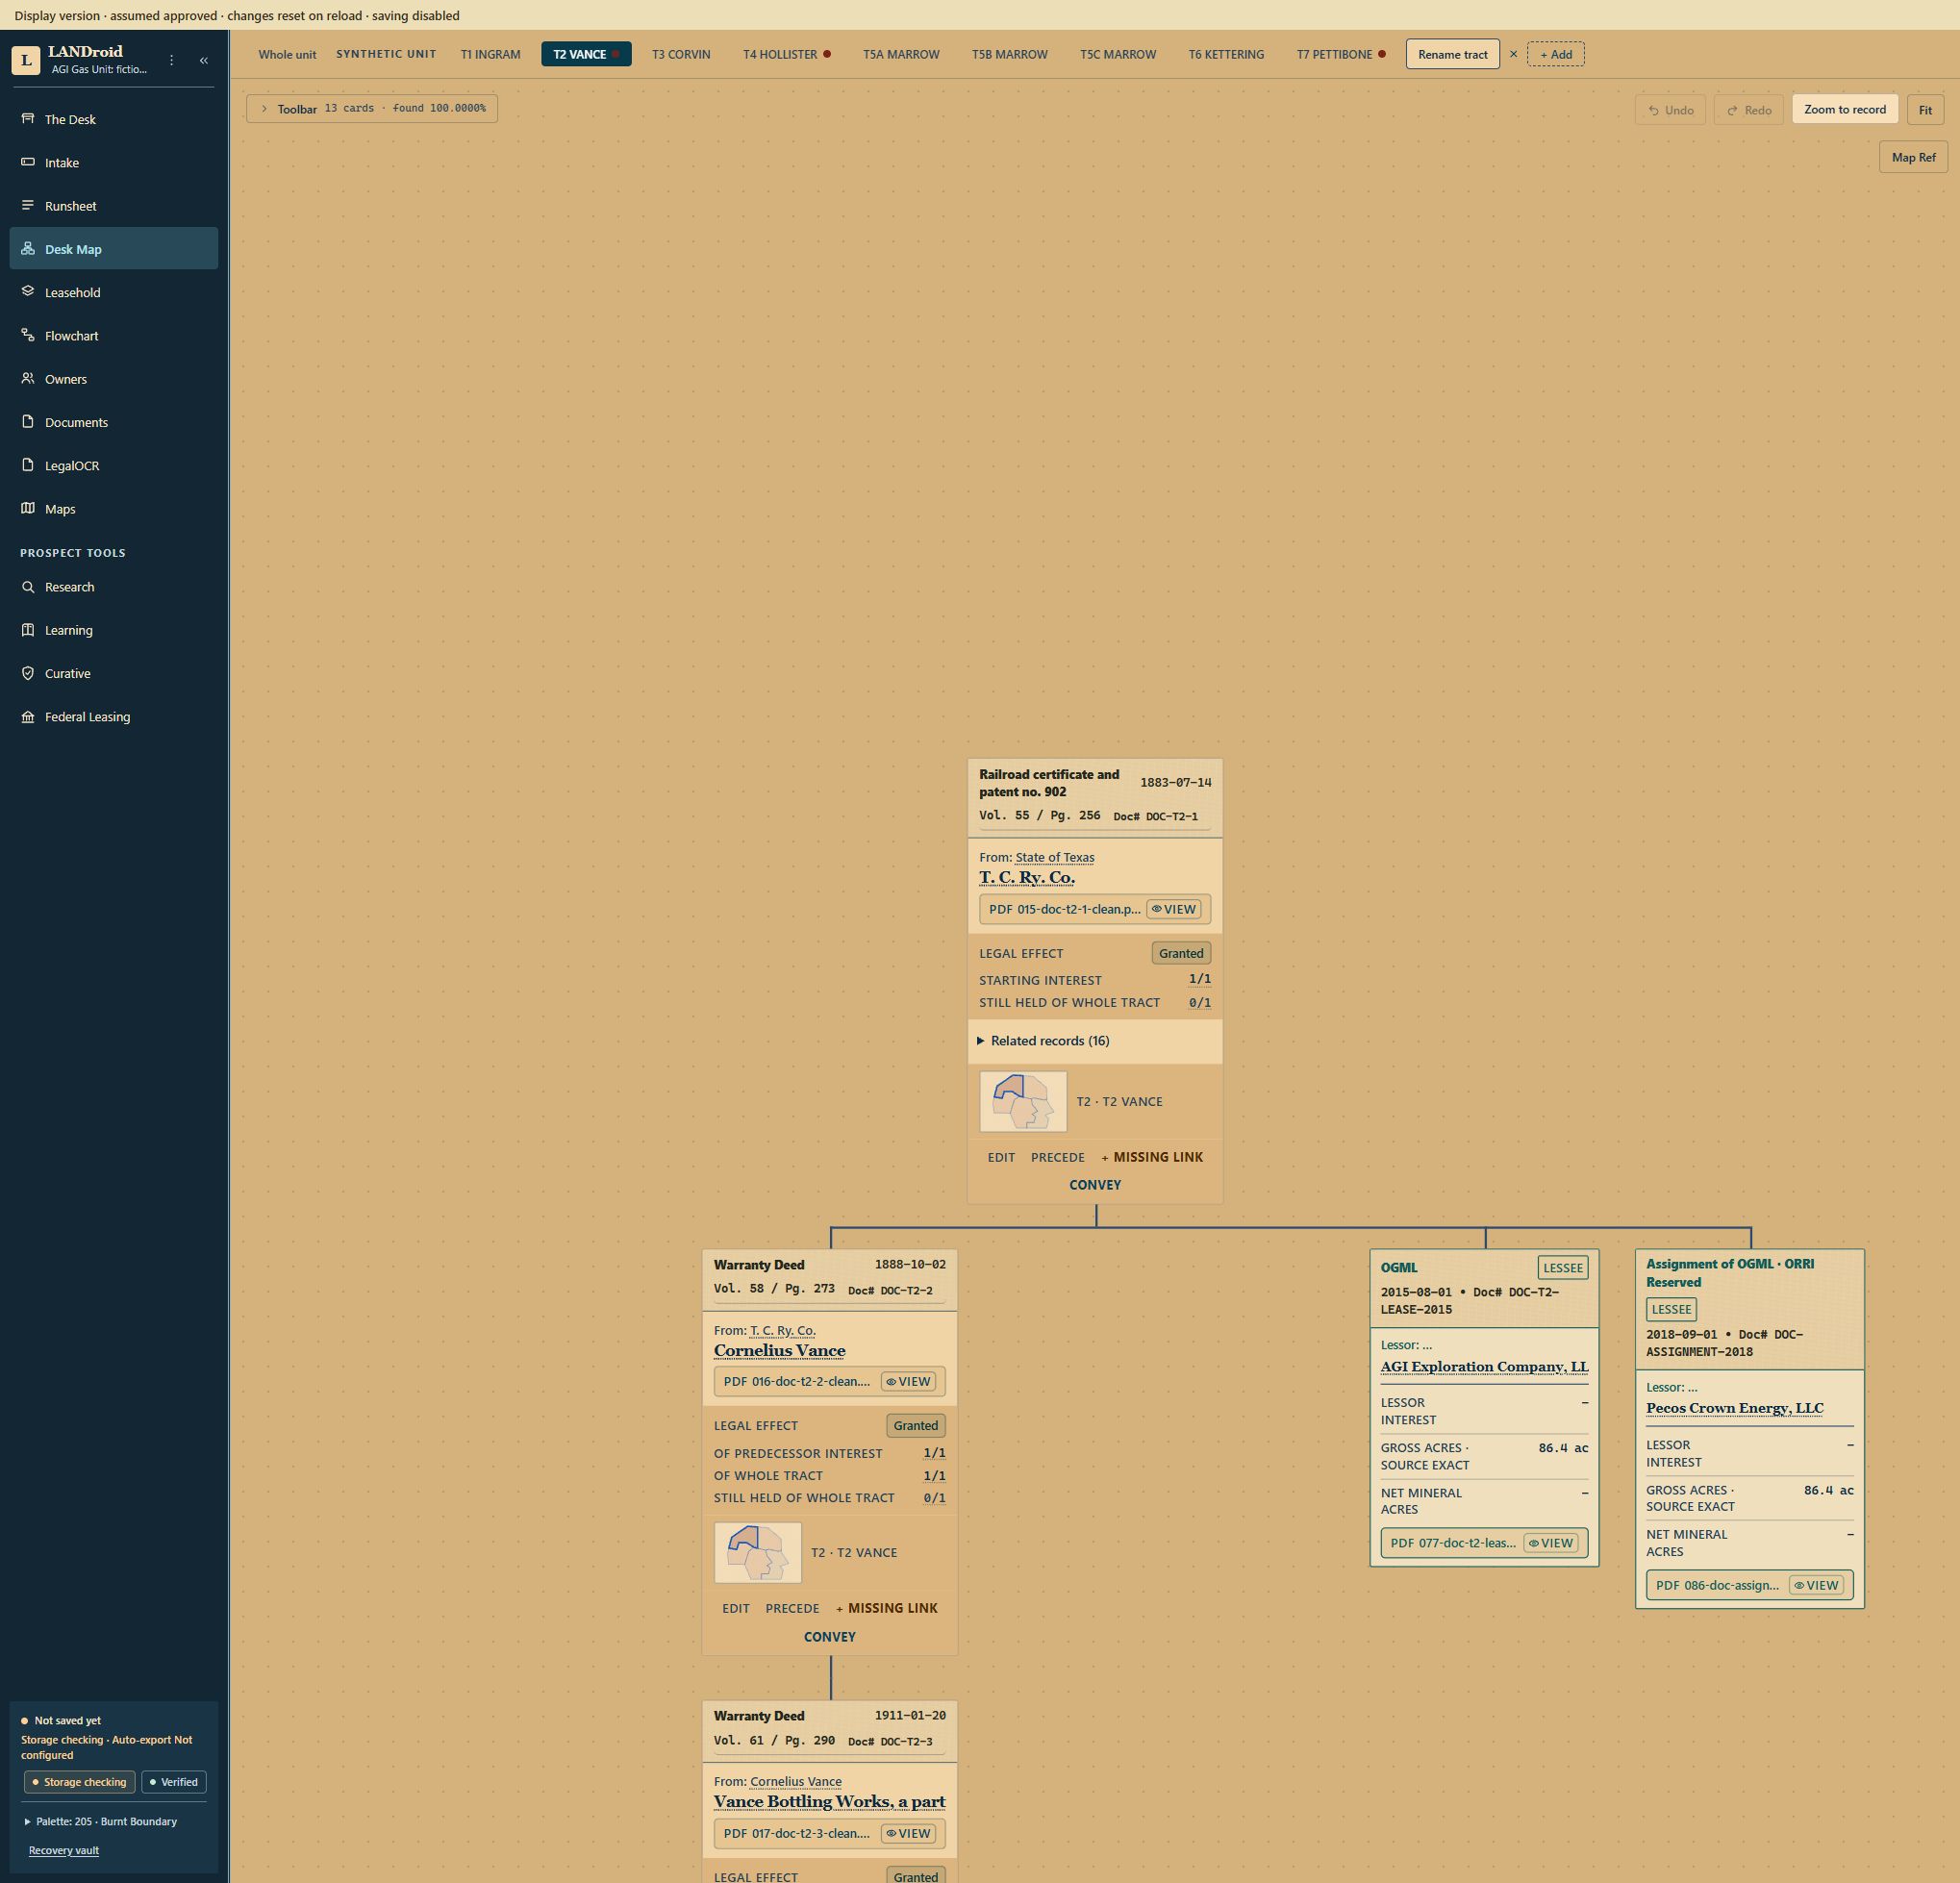This screenshot has height=1883, width=1960.
Task: Open Research prospect tool
Action: pos(113,587)
